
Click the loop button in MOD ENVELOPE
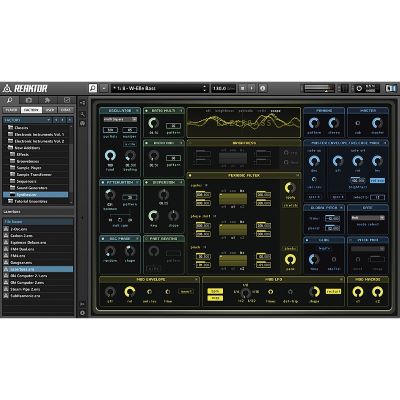point(185,292)
